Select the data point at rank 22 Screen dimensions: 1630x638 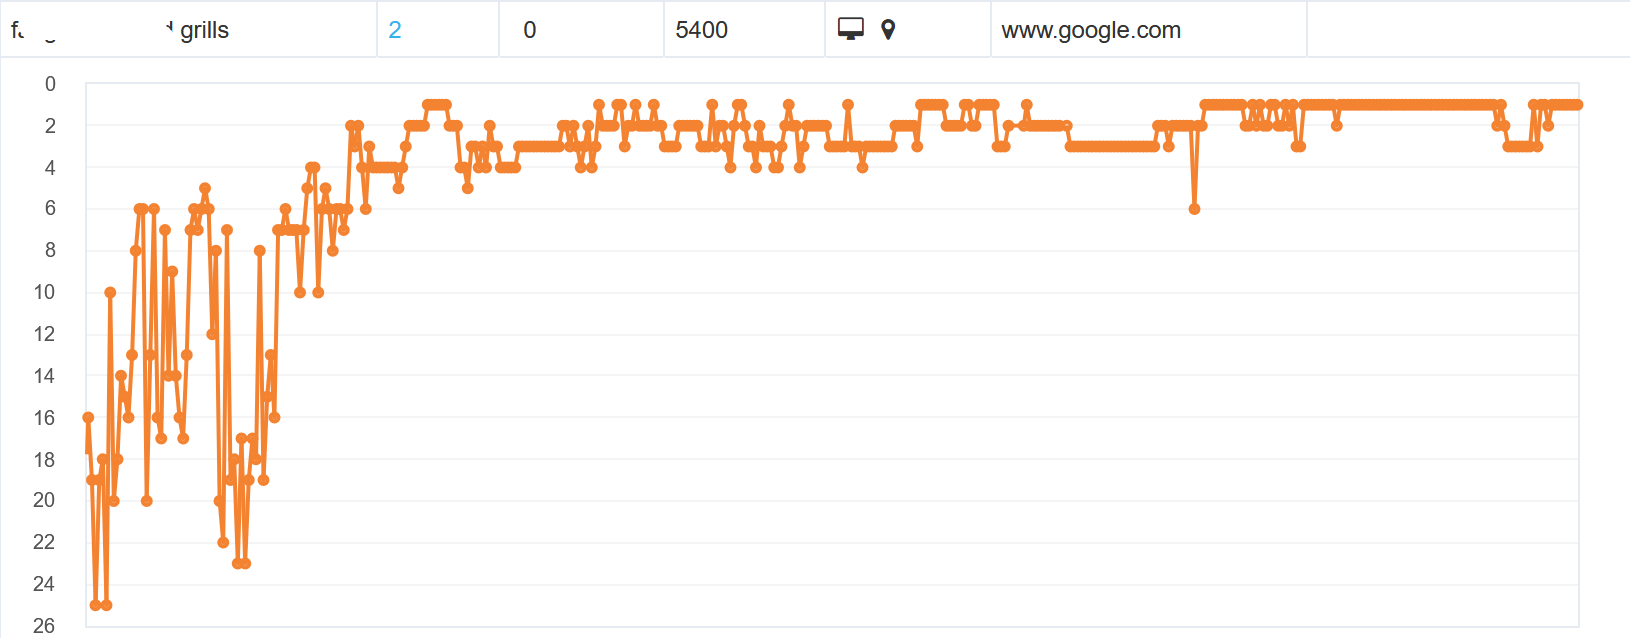(223, 542)
